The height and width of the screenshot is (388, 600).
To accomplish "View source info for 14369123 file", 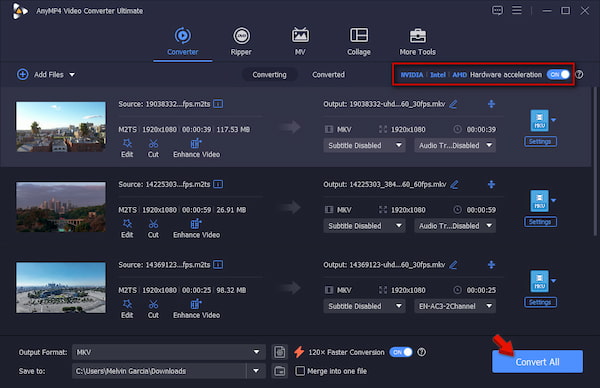I will pyautogui.click(x=218, y=264).
